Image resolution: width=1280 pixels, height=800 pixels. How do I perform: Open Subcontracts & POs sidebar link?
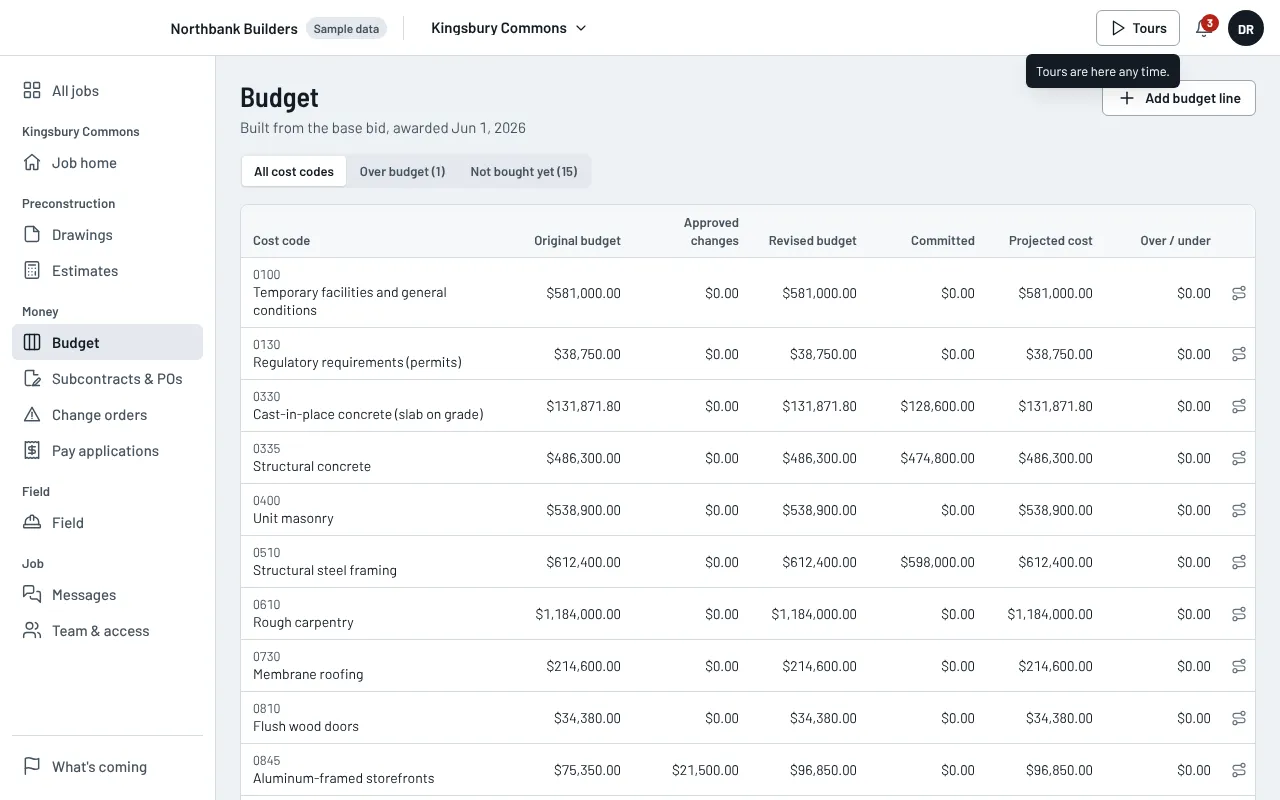(107, 379)
